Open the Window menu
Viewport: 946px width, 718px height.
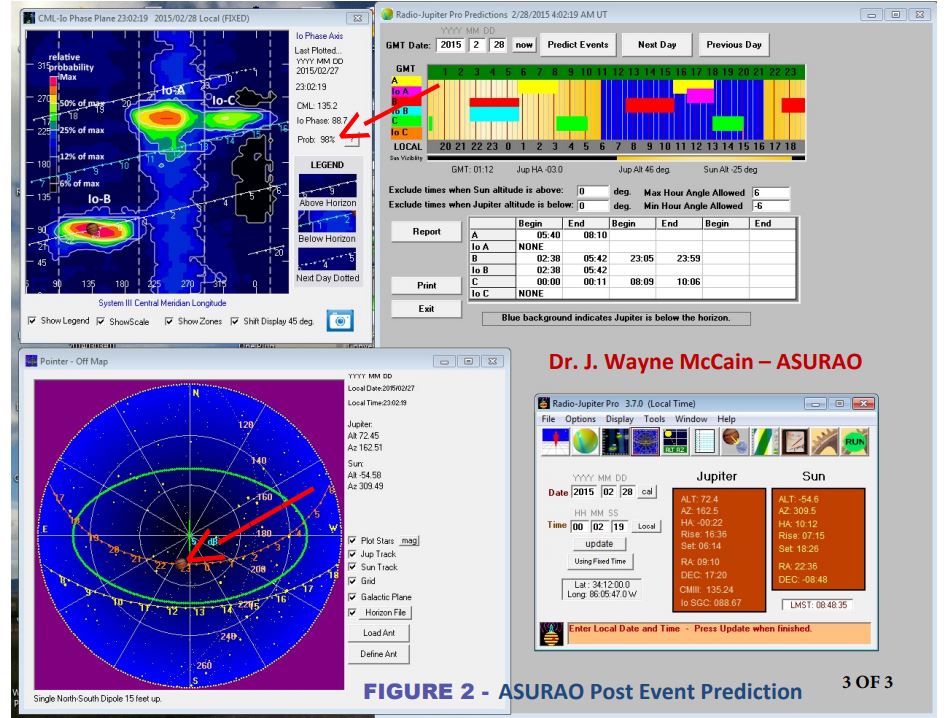point(691,419)
